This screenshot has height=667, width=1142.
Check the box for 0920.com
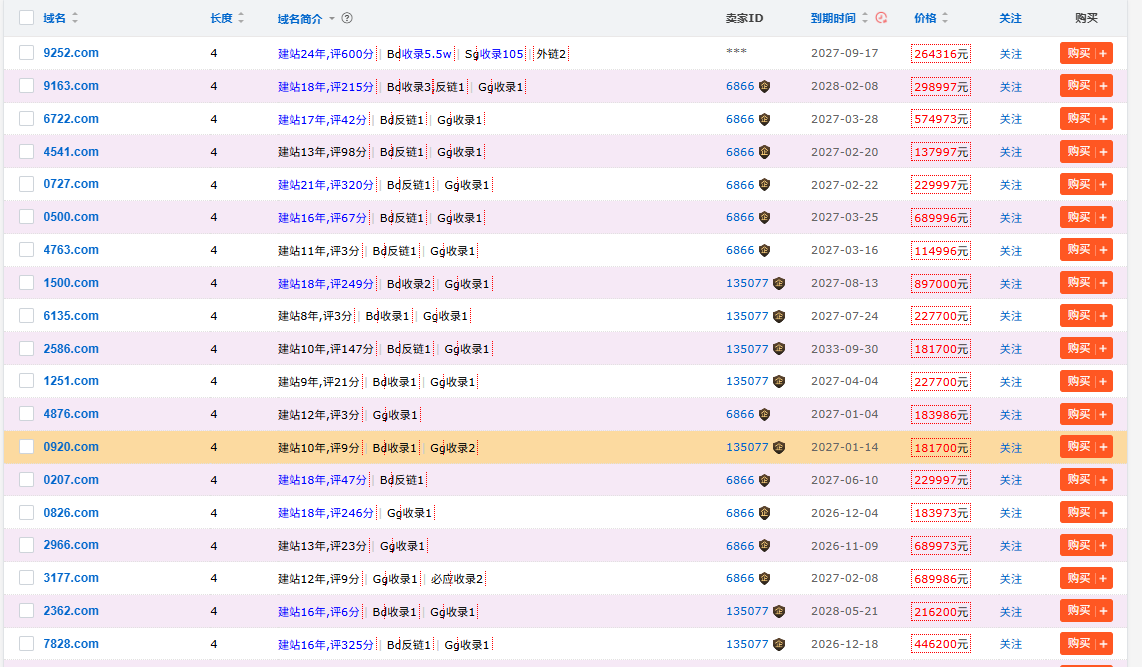click(x=26, y=447)
